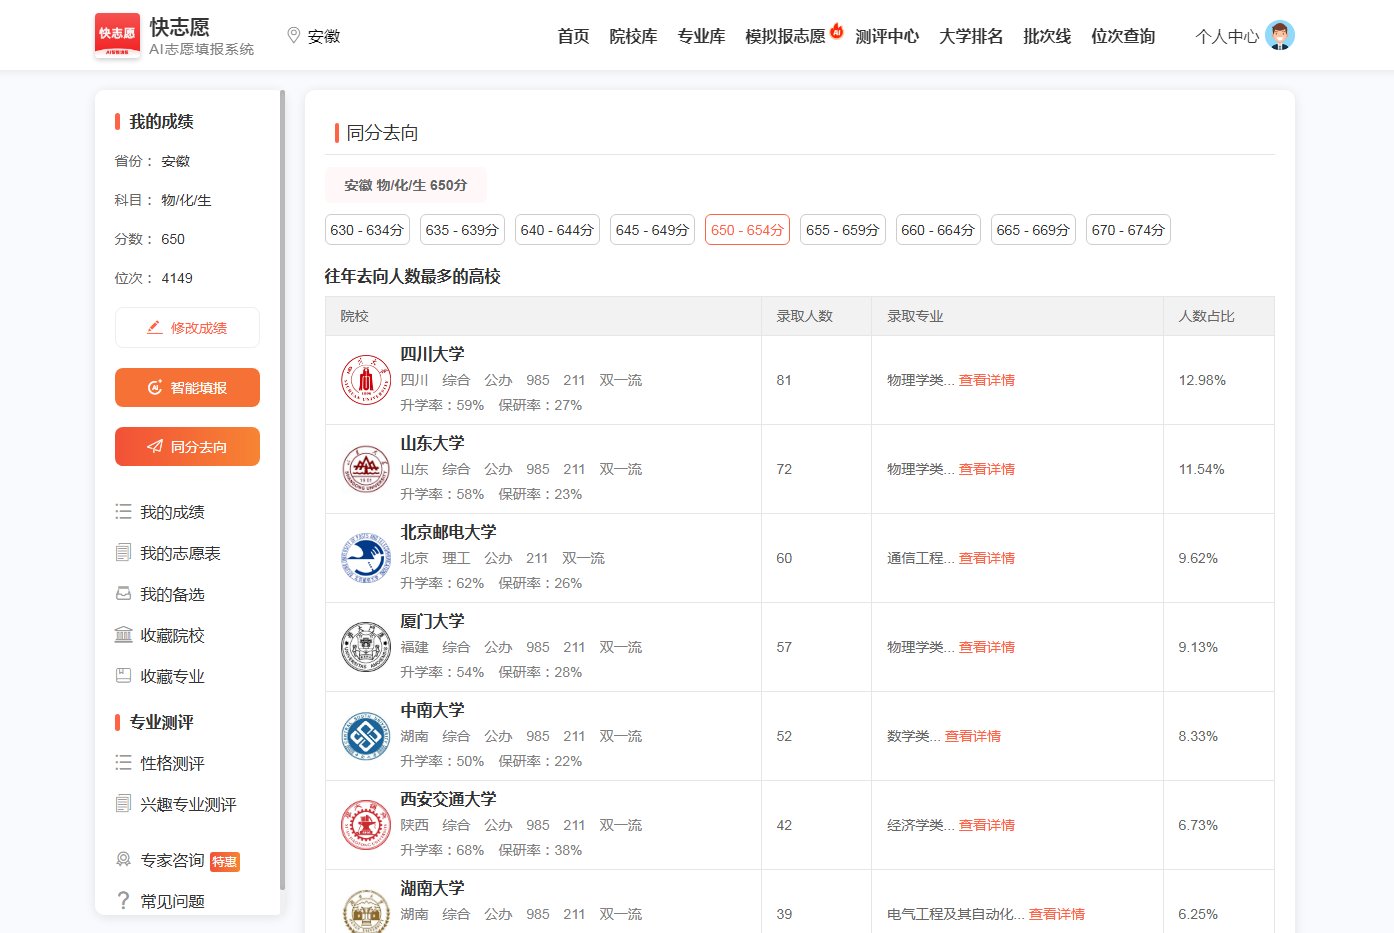Open the 山东大学 name link
1394x933 pixels.
click(x=432, y=443)
